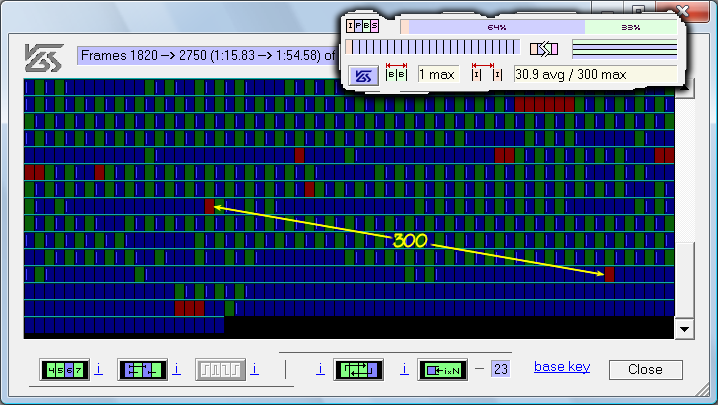Click the '1 max' value field
This screenshot has height=405, width=718.
[x=439, y=74]
